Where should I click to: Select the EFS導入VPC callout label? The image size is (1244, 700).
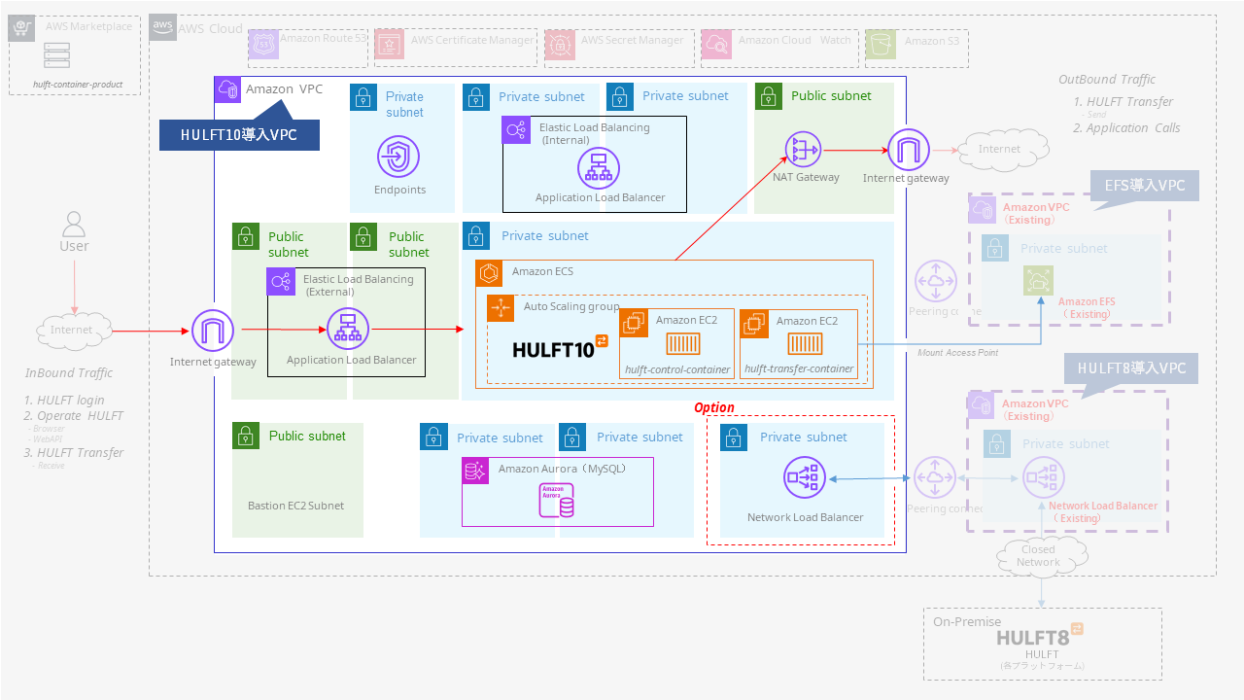point(1144,186)
